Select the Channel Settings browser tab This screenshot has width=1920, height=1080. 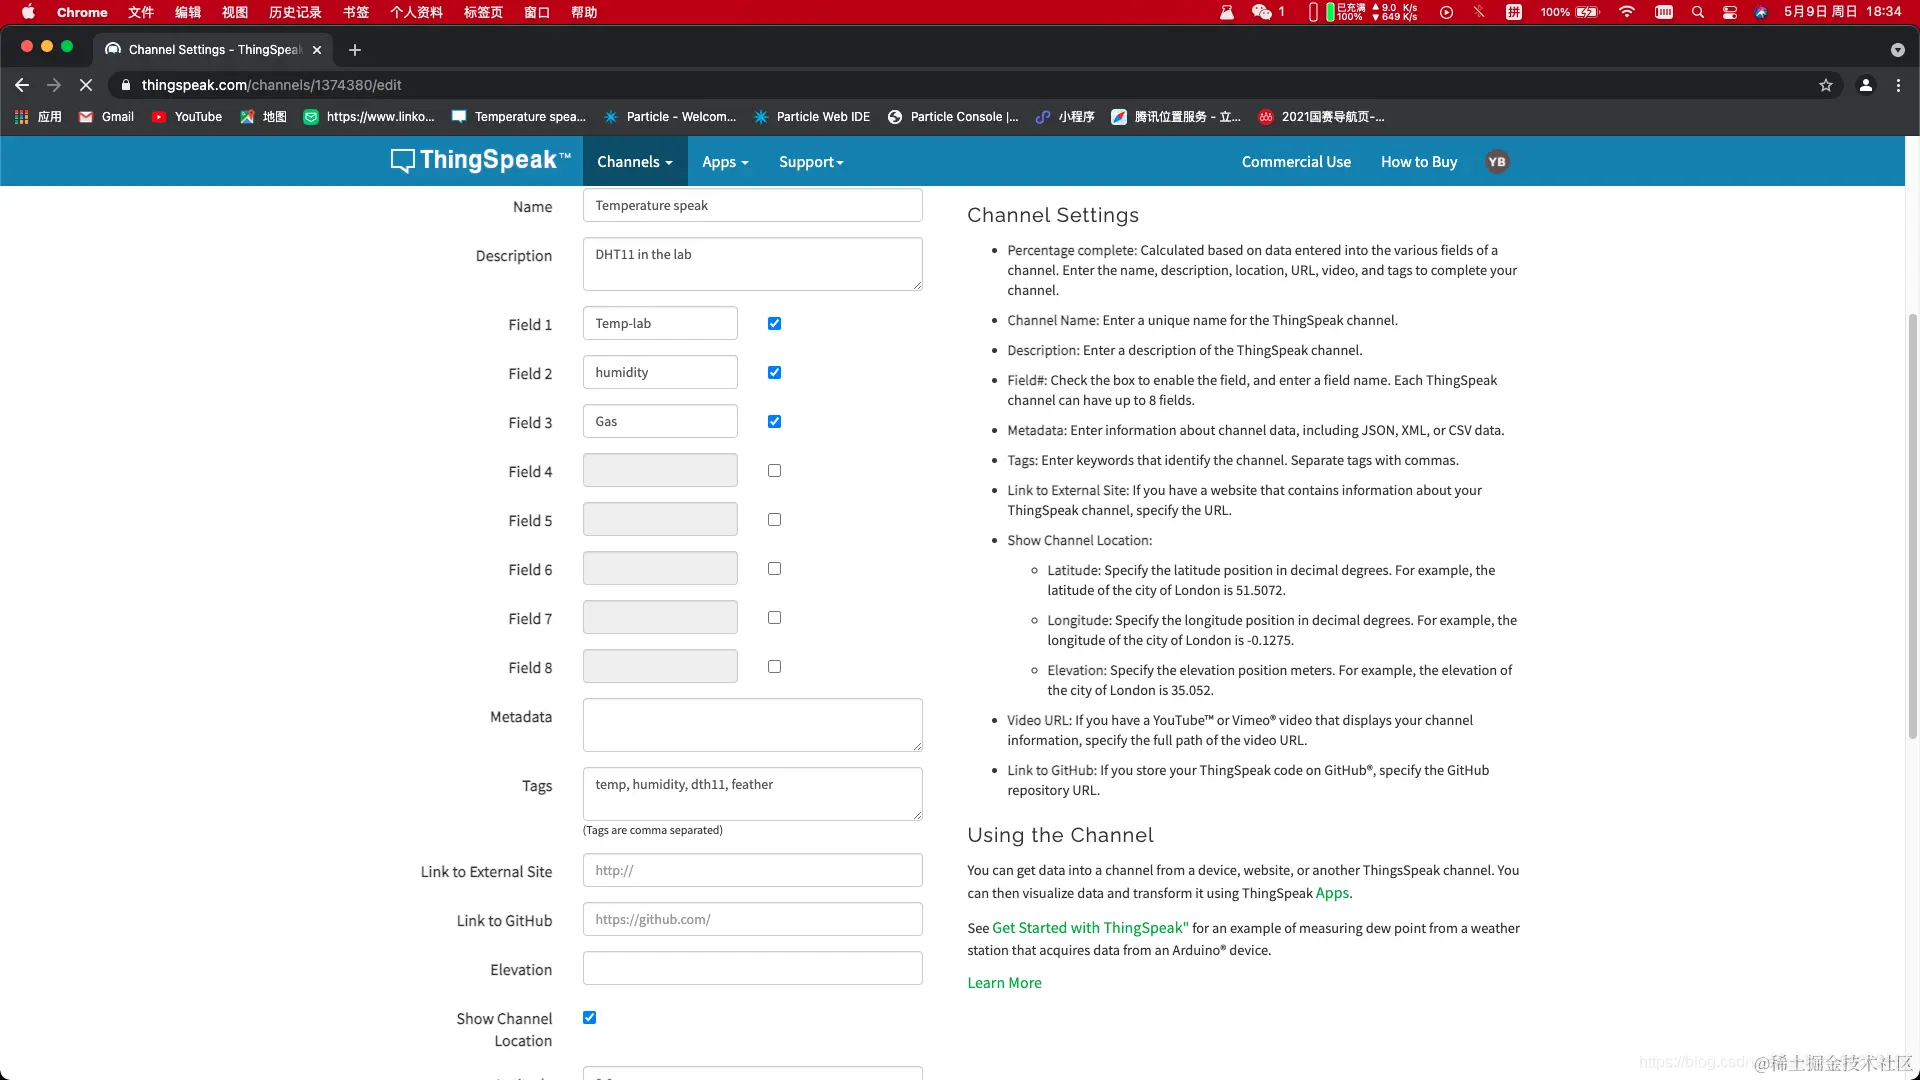coord(215,49)
